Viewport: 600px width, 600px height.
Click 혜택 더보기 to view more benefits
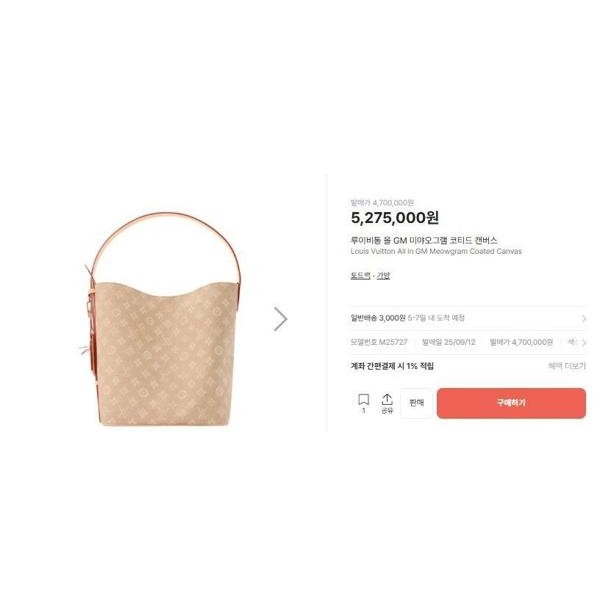click(x=567, y=366)
